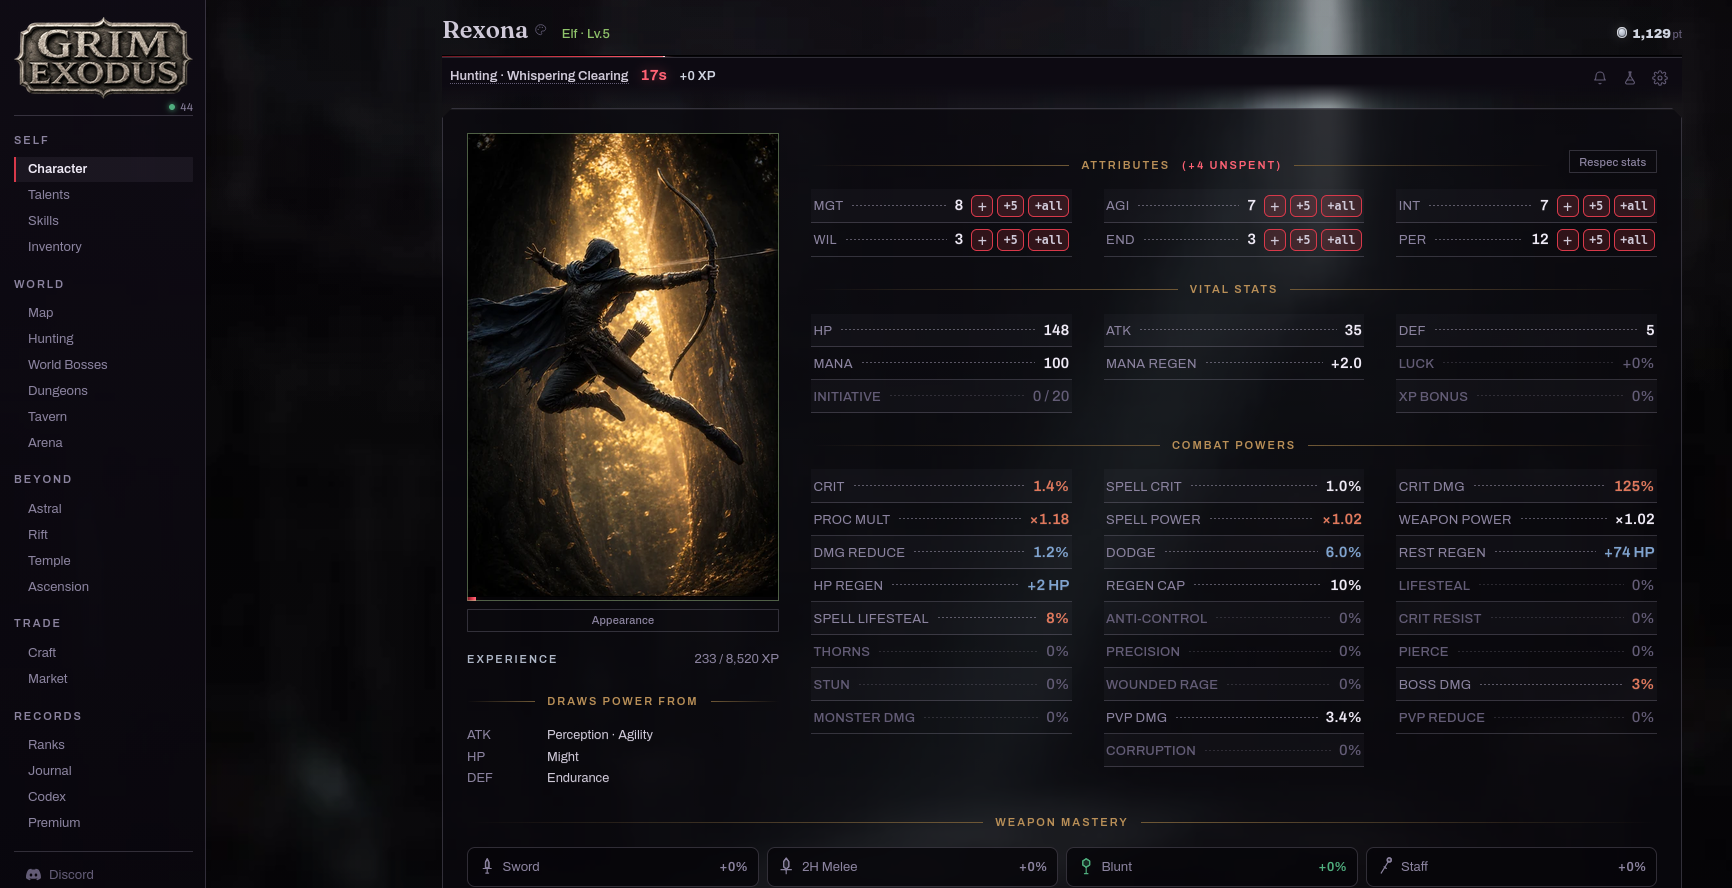Put all unspent points into MGT
The height and width of the screenshot is (888, 1732).
[x=1048, y=206]
